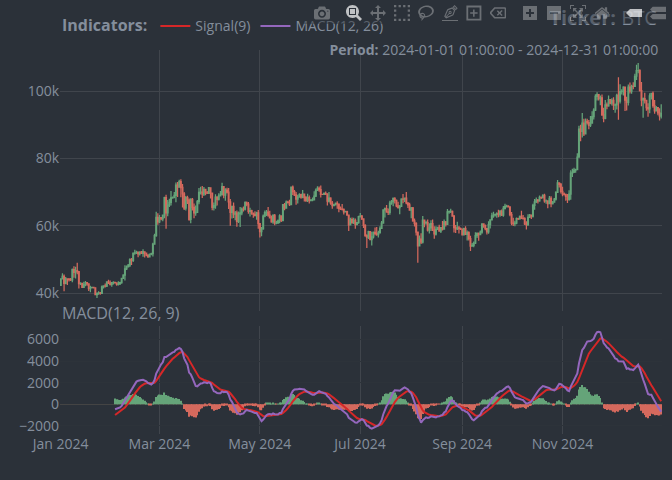Click the 'May 2024' date axis label
This screenshot has height=480, width=672.
[260, 444]
